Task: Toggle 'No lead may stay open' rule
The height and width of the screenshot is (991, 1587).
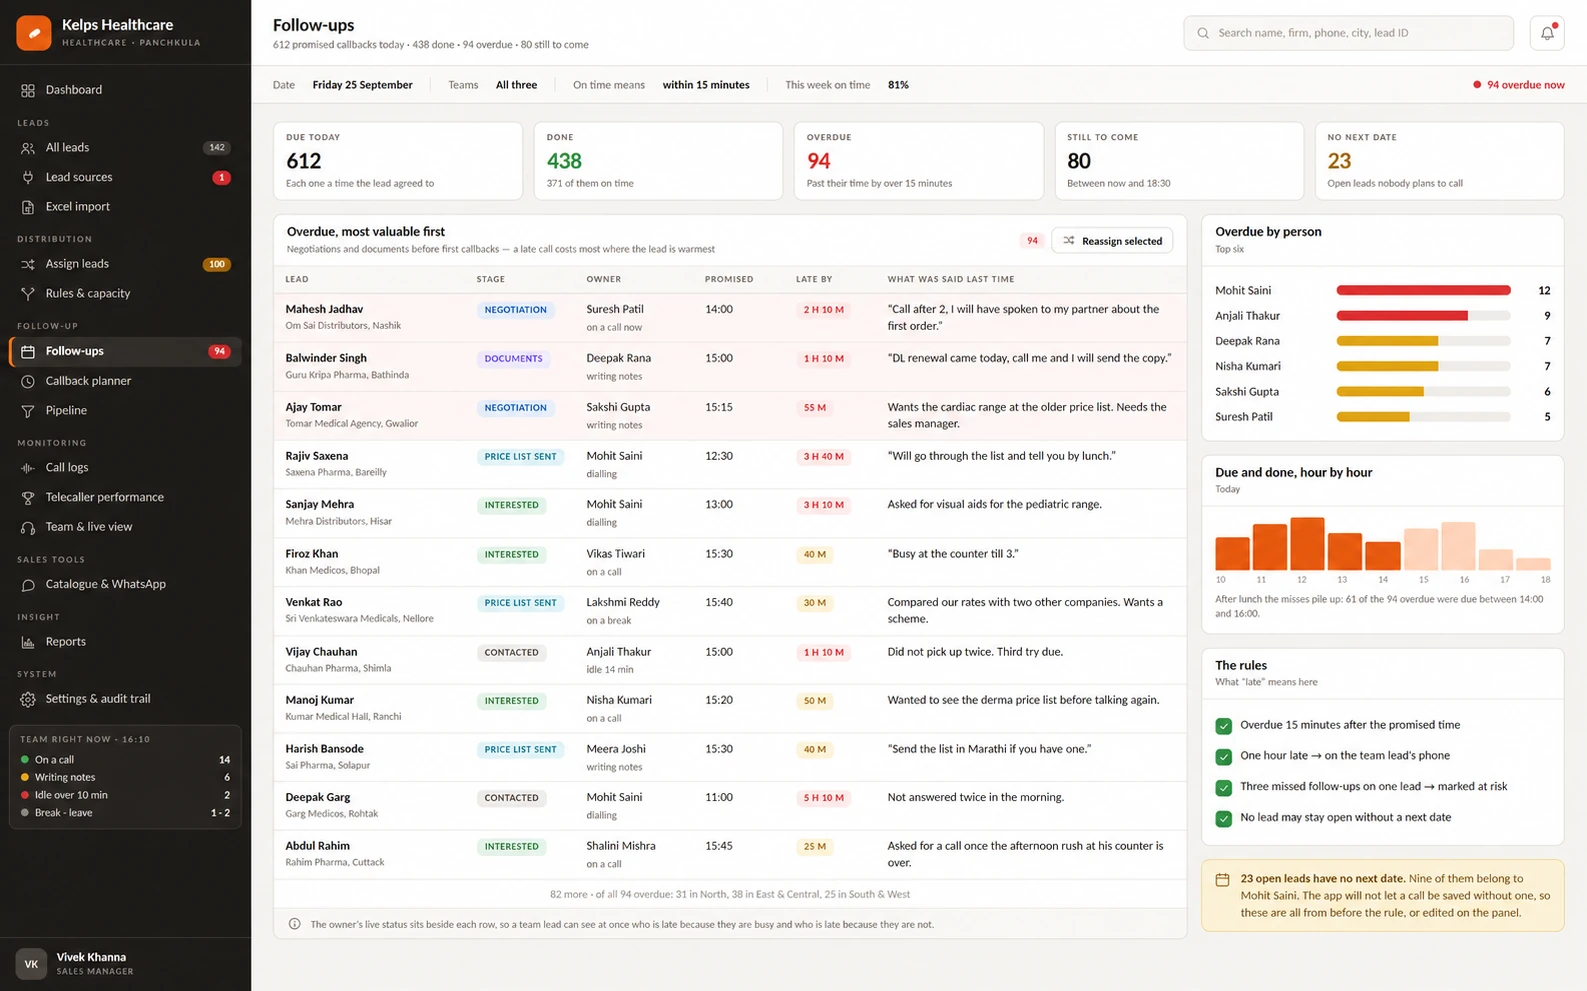Action: coord(1223,818)
